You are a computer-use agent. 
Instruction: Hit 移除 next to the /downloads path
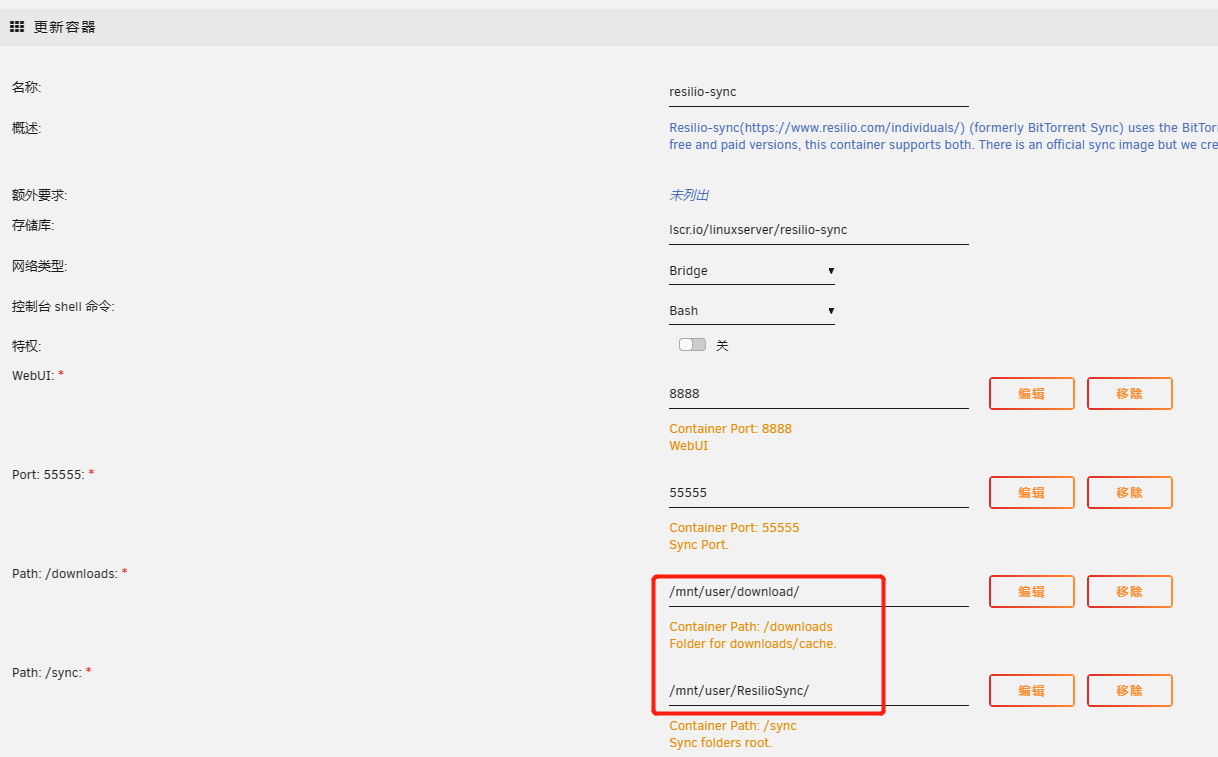coord(1129,592)
